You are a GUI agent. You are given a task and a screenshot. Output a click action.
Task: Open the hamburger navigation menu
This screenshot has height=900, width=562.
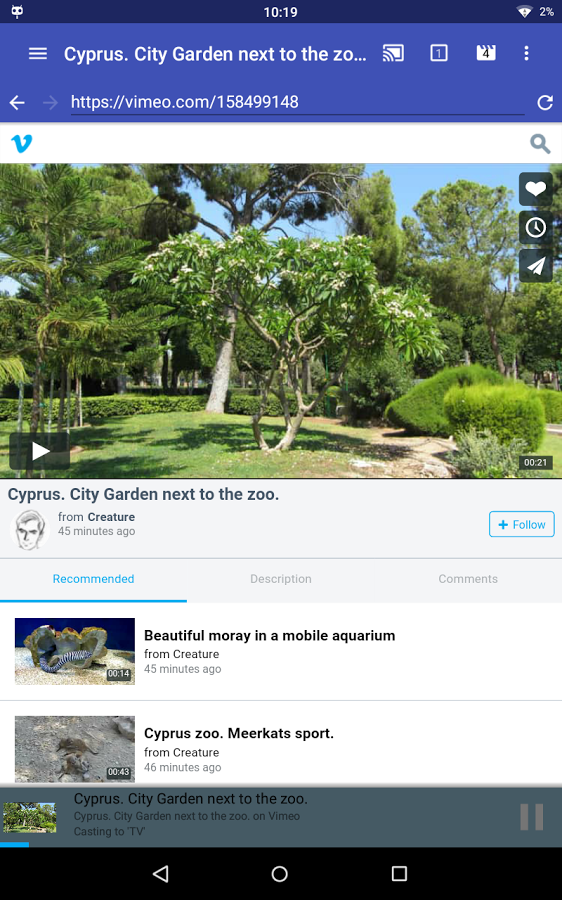pos(38,53)
